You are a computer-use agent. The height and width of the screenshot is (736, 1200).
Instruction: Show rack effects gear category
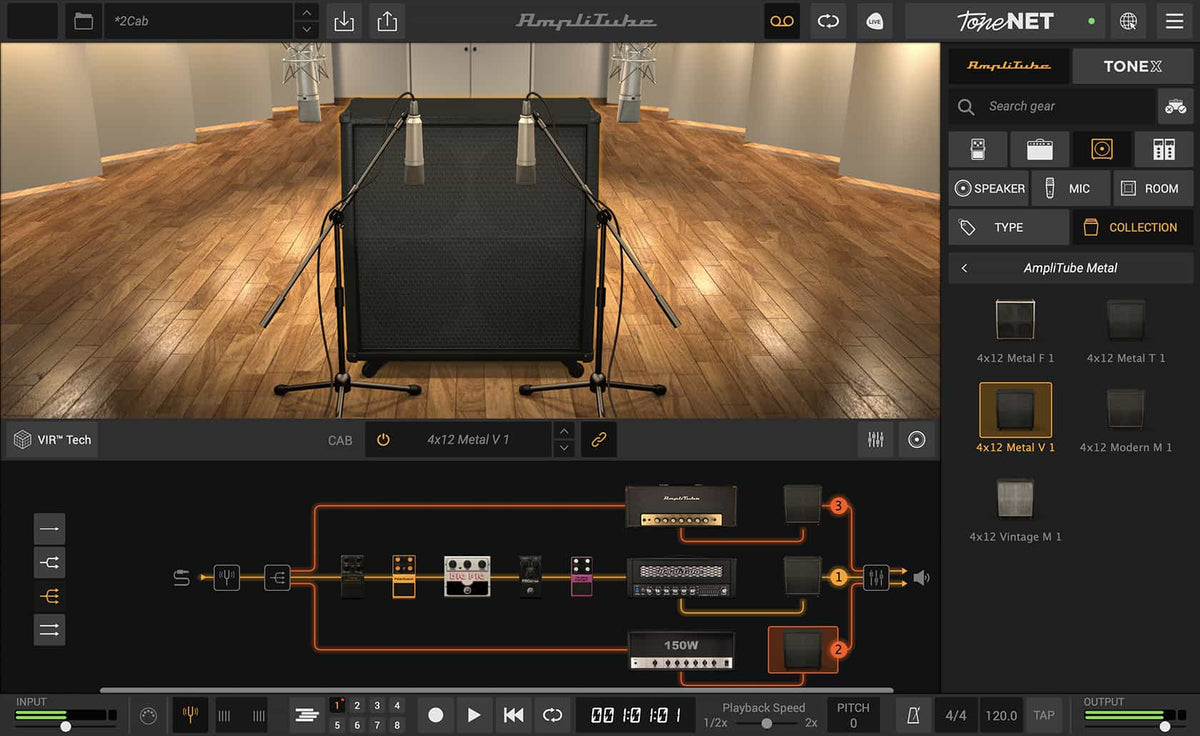click(1164, 149)
